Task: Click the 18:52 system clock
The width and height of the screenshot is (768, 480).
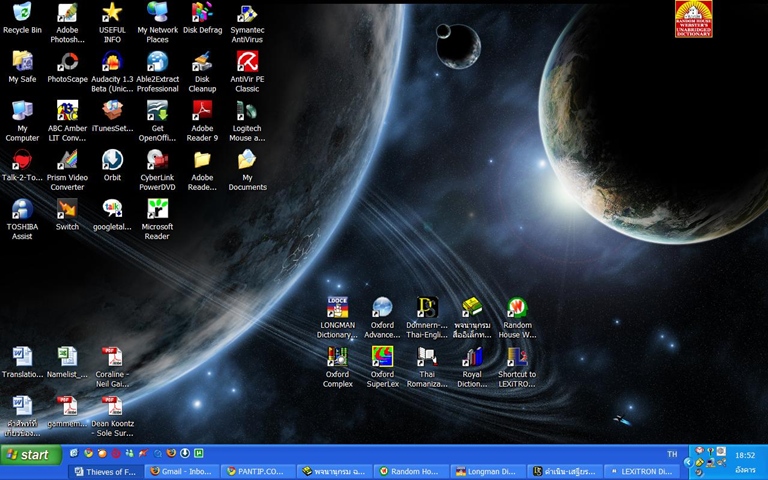Action: click(x=744, y=455)
